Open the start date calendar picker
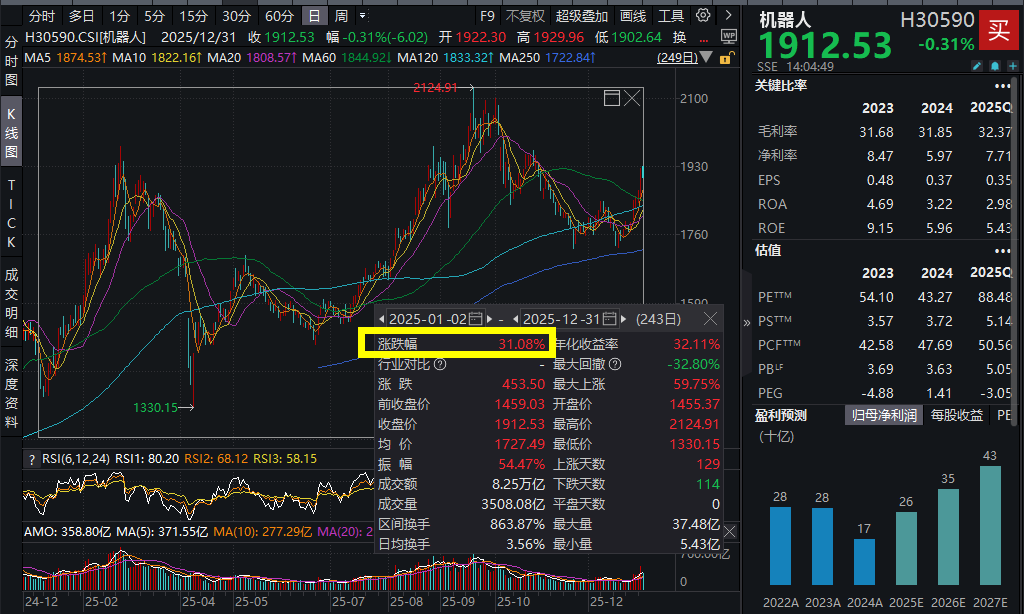 [x=475, y=319]
